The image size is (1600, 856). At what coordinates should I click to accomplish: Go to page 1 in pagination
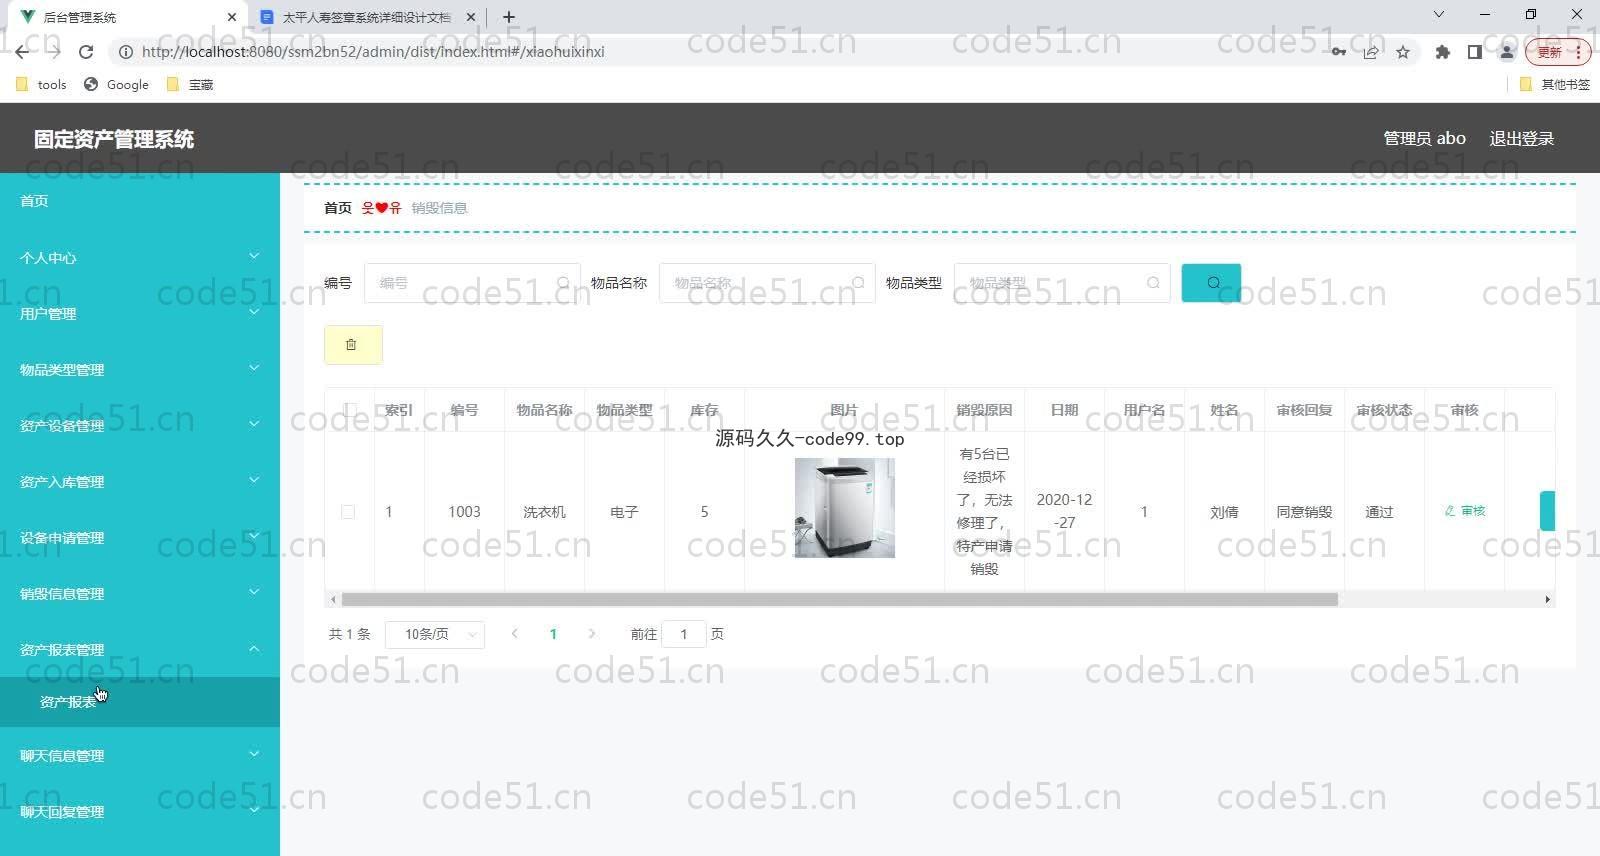point(553,634)
